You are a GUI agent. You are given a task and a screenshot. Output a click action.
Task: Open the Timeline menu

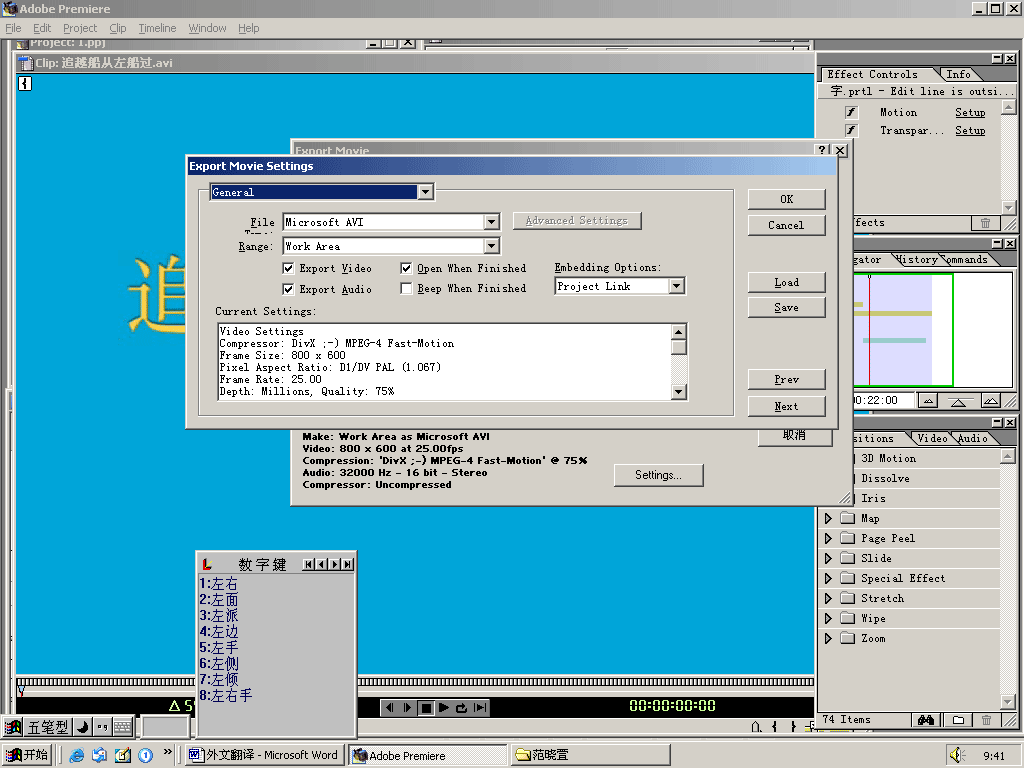[x=157, y=28]
